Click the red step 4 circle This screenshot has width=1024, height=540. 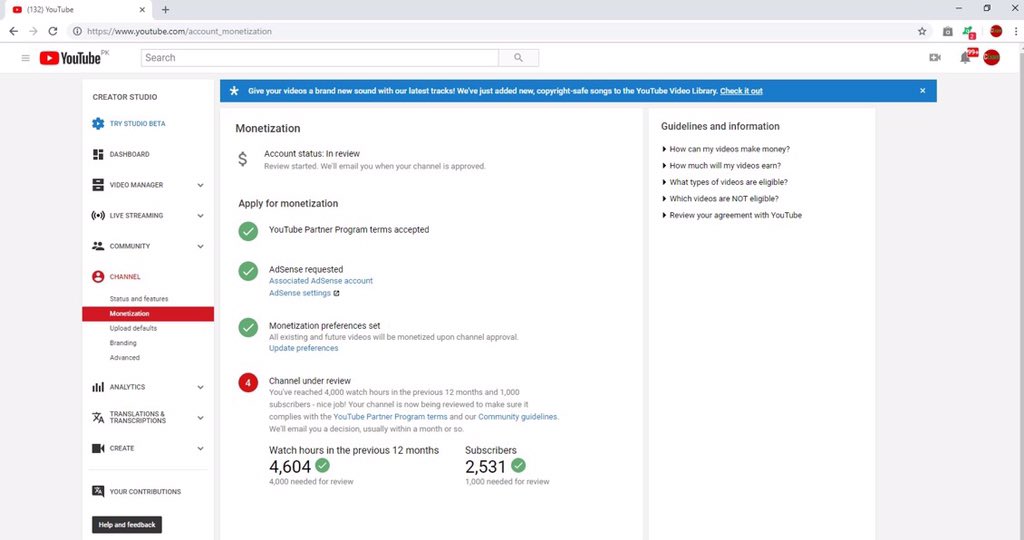tap(248, 383)
